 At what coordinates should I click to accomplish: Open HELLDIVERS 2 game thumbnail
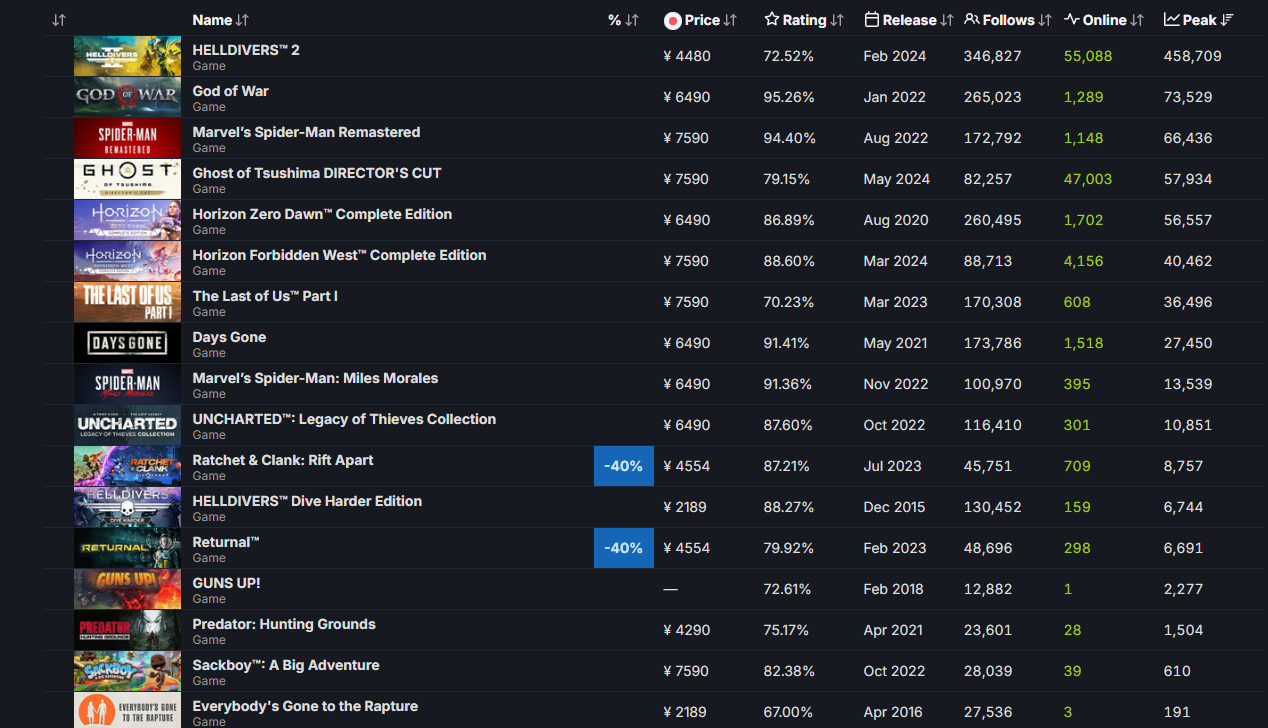(x=127, y=56)
